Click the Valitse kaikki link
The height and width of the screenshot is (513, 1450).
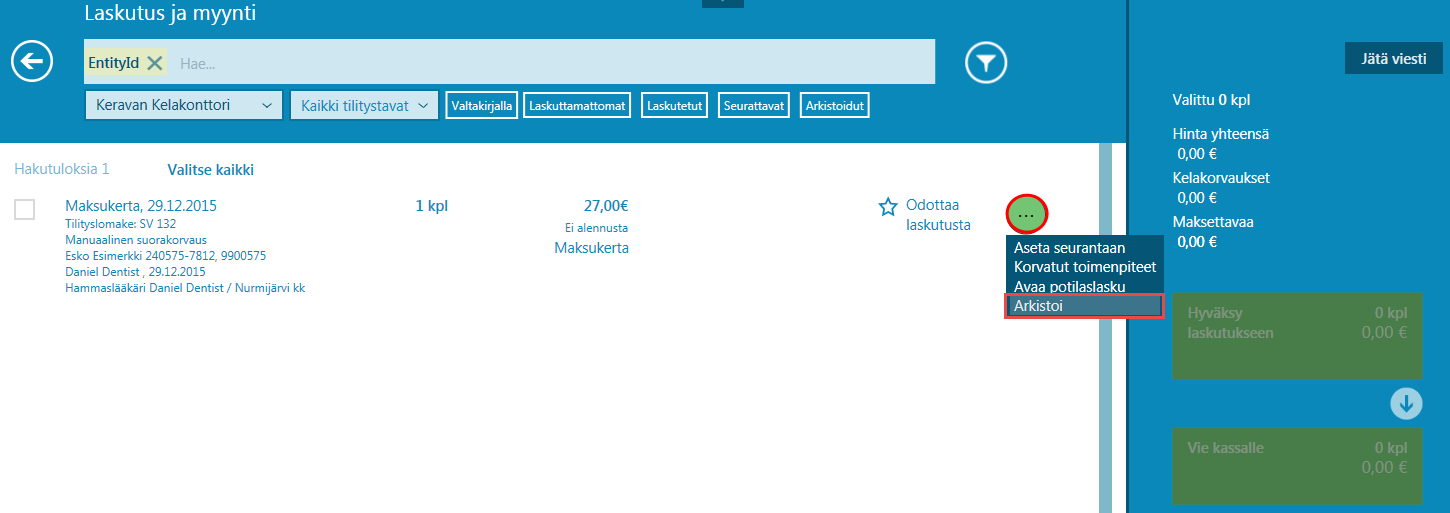[x=210, y=170]
